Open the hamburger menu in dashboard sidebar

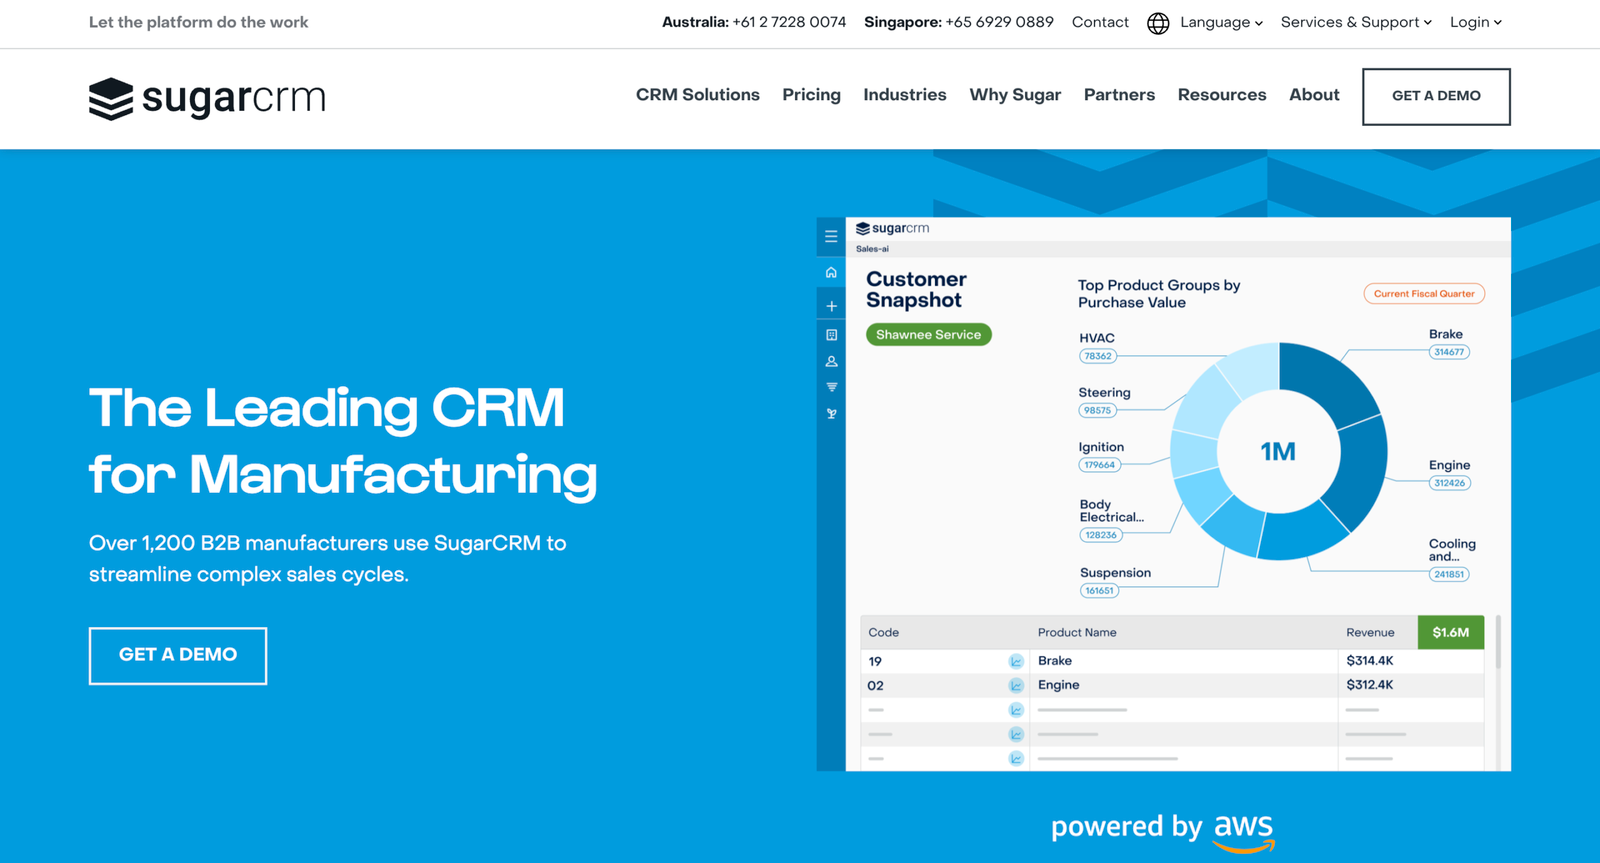pyautogui.click(x=831, y=237)
